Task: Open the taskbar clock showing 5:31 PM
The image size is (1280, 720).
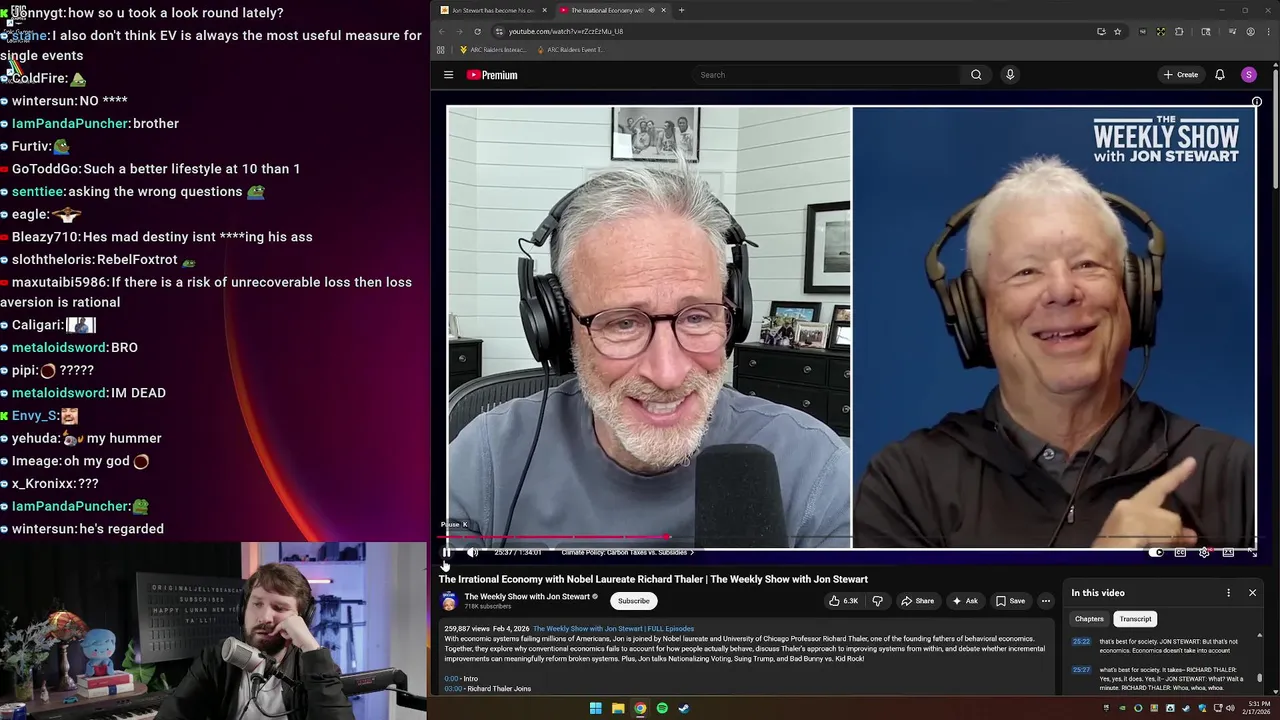Action: click(x=1257, y=708)
